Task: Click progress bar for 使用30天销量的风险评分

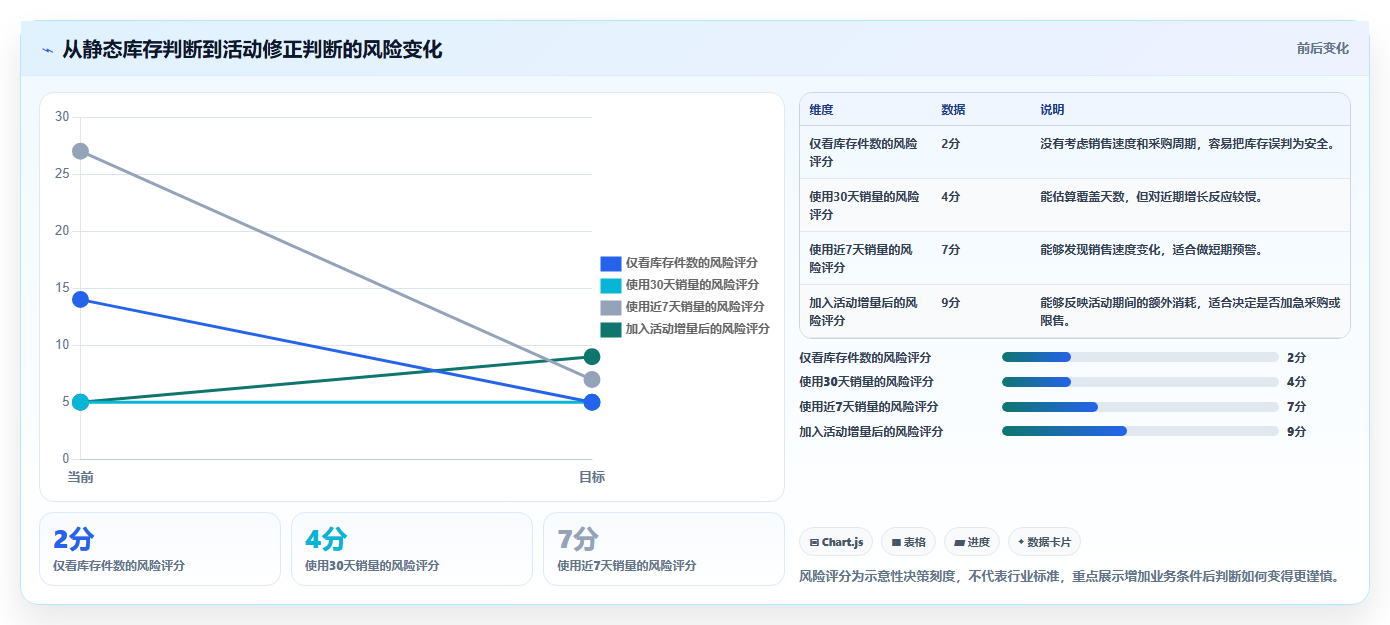Action: 1140,382
